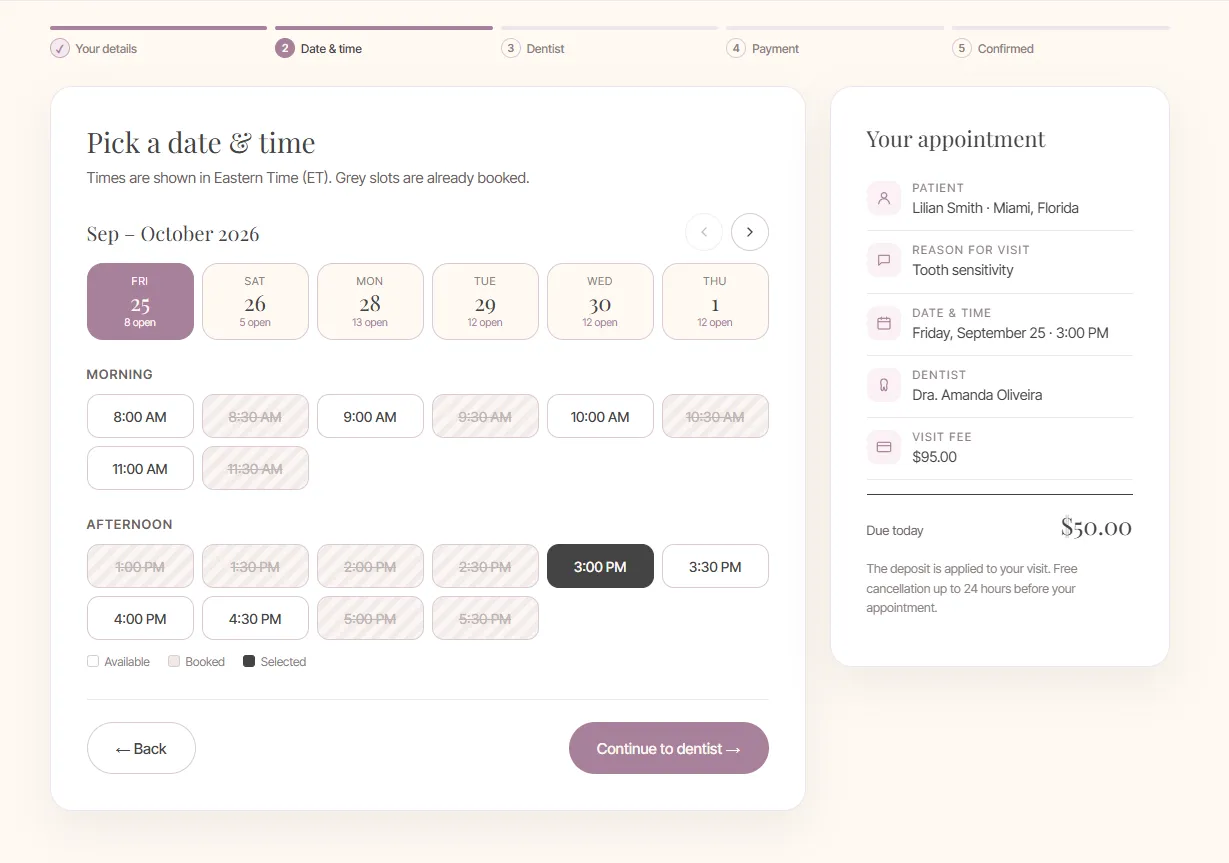The width and height of the screenshot is (1229, 863).
Task: Click the MORNING section label
Action: (120, 374)
